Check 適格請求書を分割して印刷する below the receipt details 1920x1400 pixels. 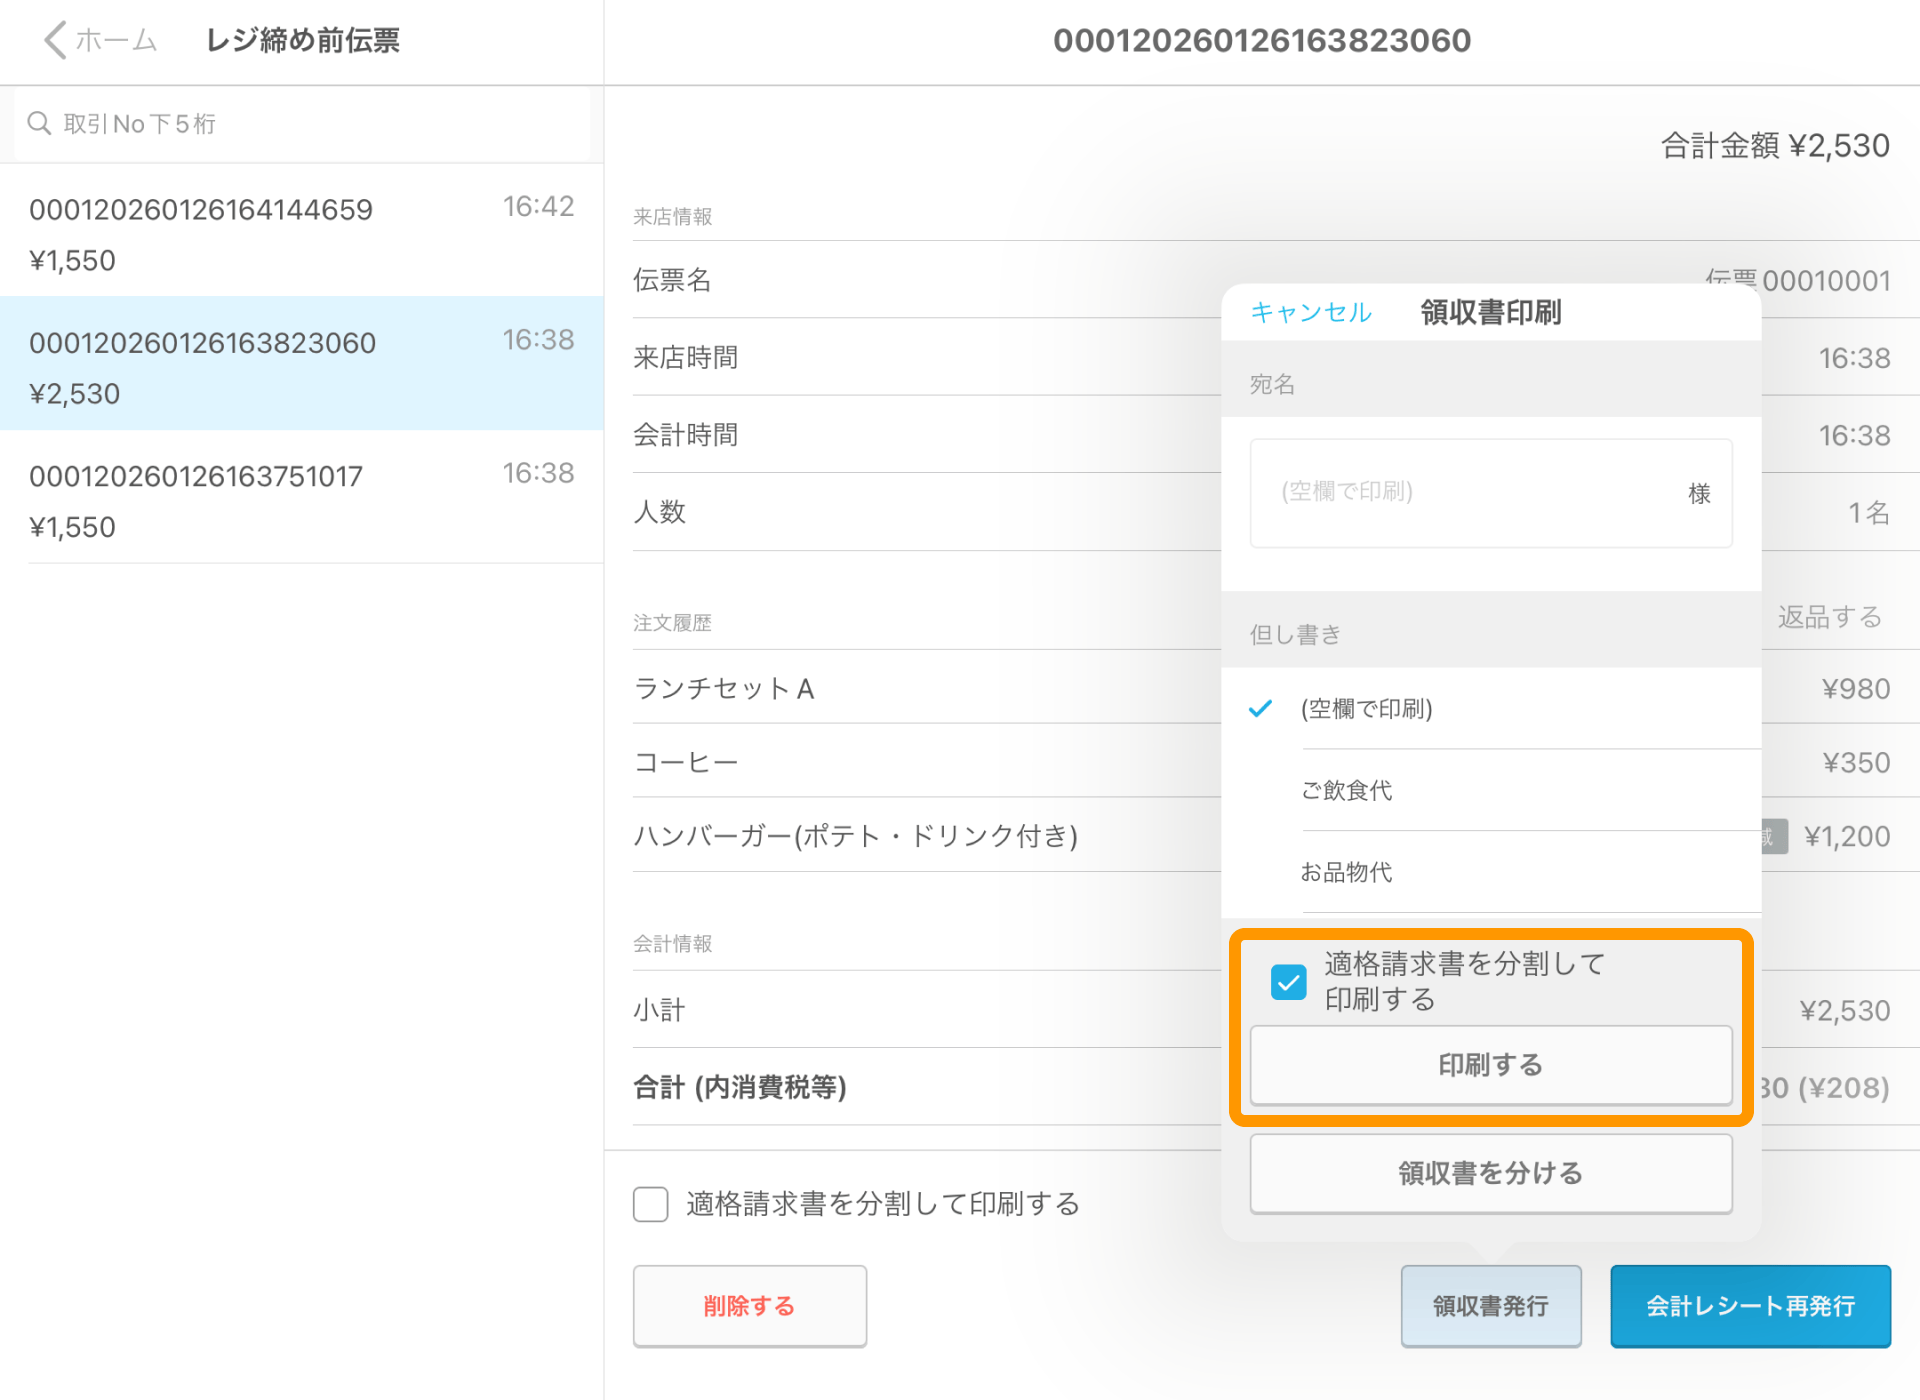coord(650,1205)
